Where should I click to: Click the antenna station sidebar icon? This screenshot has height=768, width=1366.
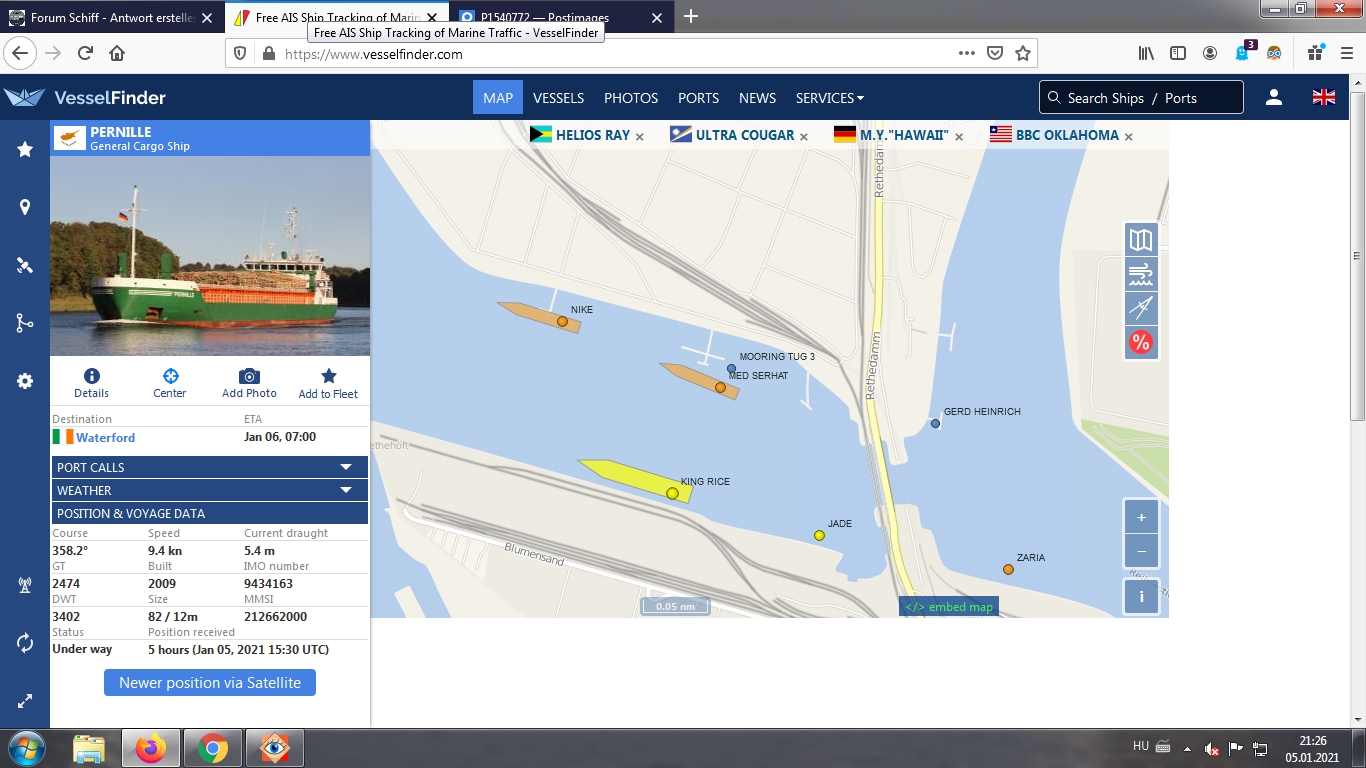coord(25,585)
